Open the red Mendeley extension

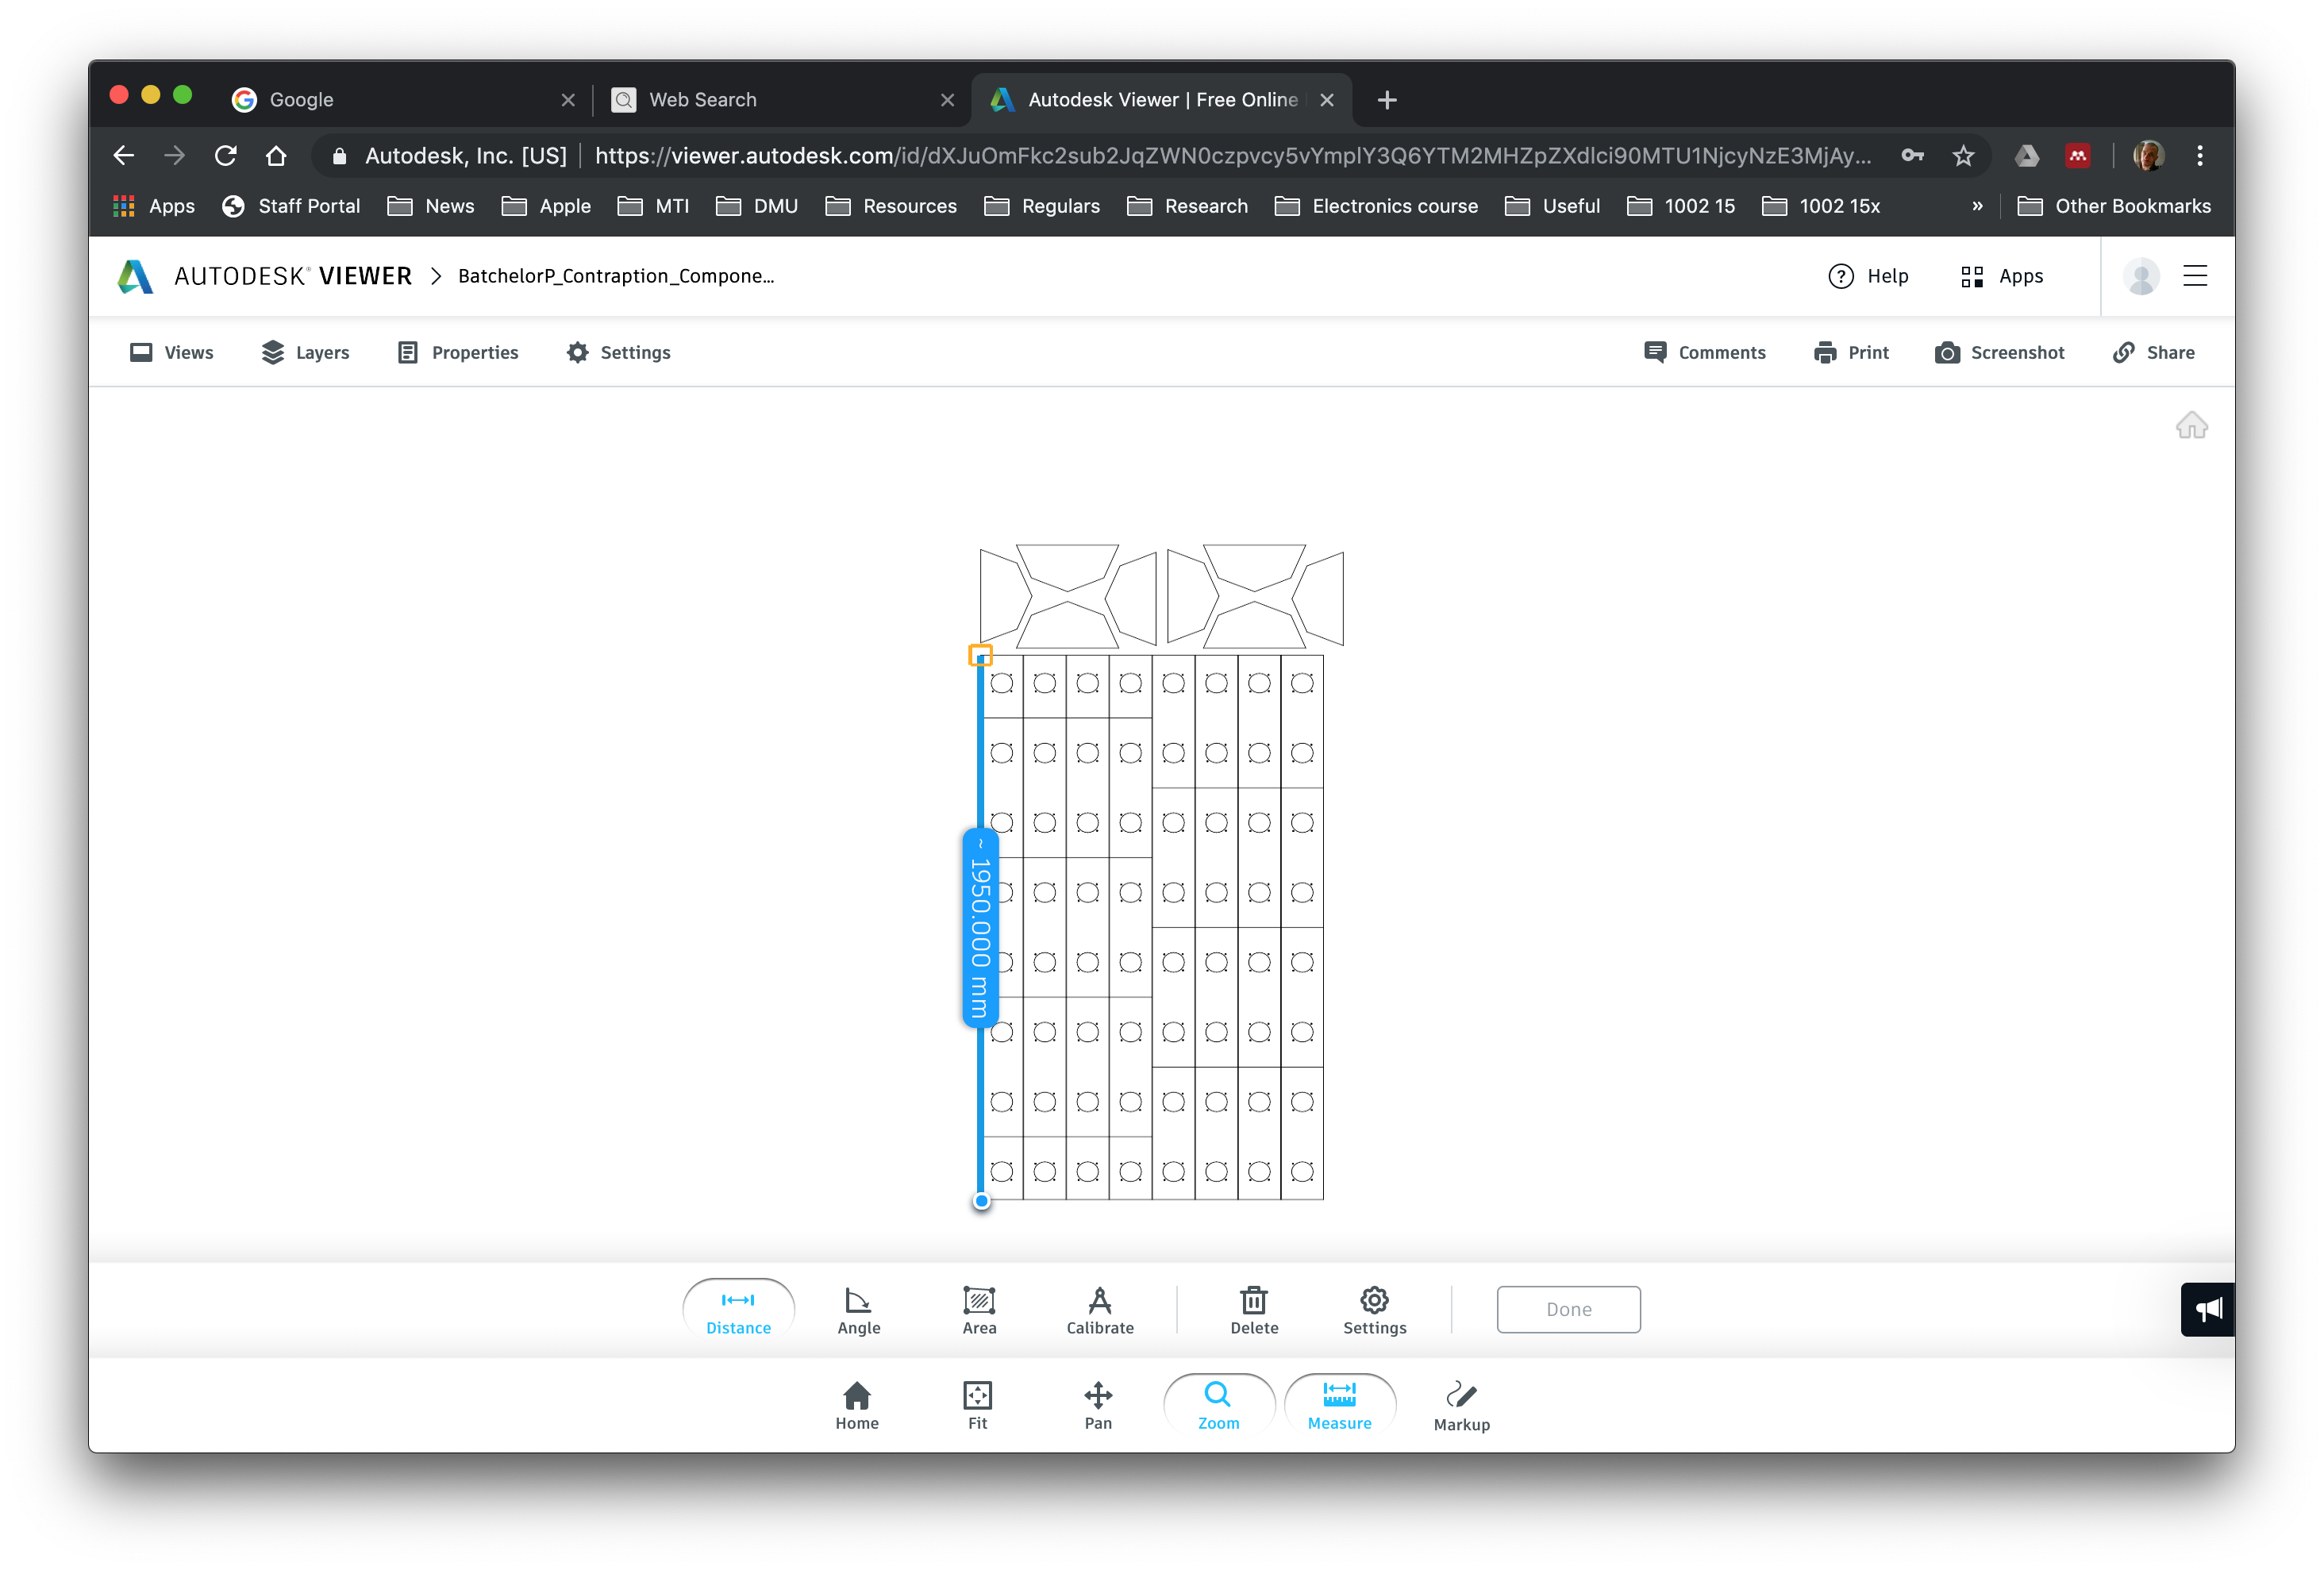click(2077, 155)
